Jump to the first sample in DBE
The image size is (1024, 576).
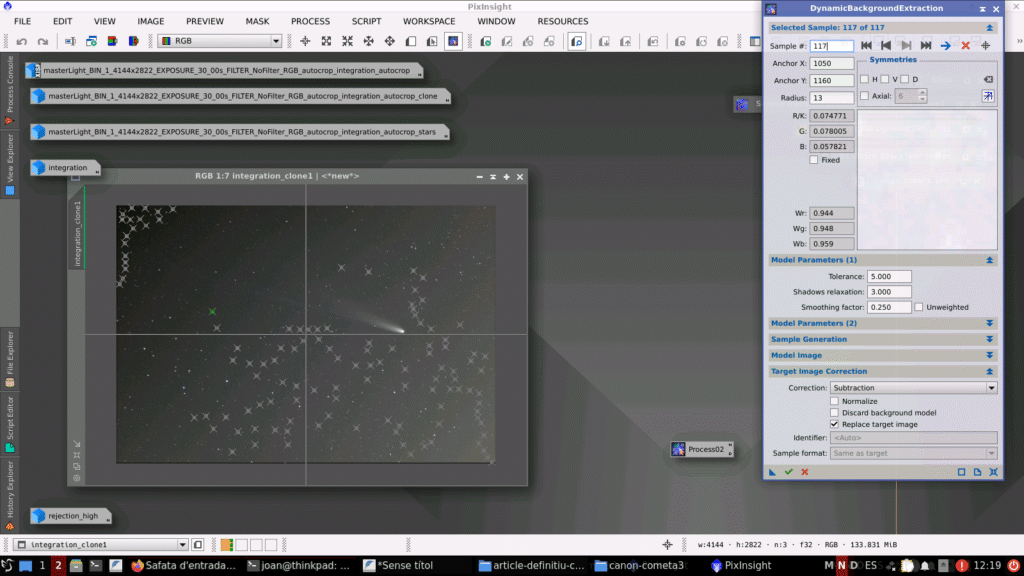pos(866,46)
